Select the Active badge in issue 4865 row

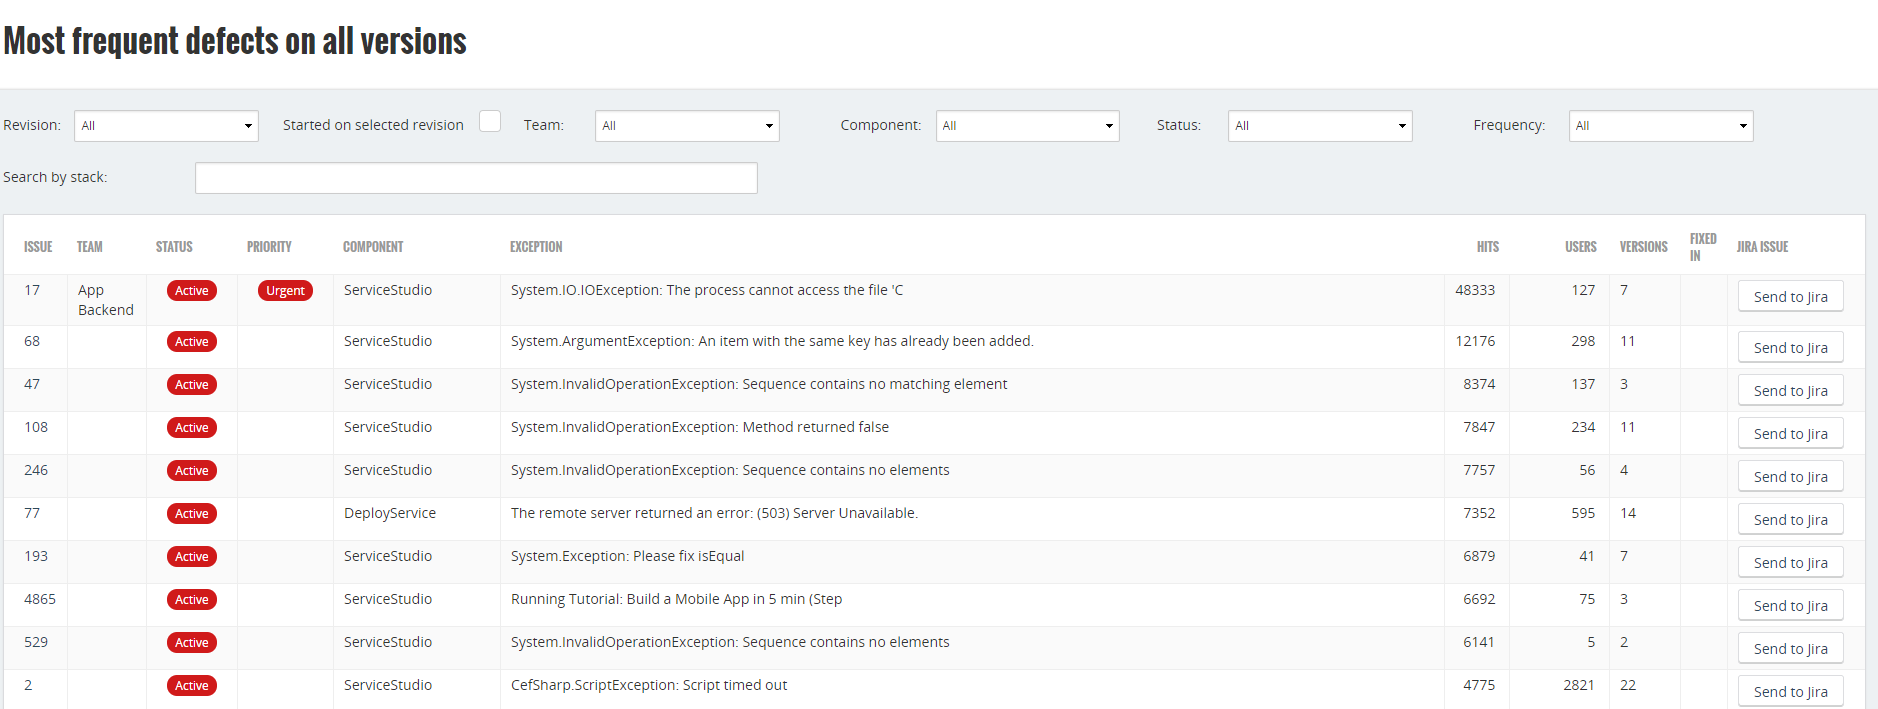[x=192, y=600]
